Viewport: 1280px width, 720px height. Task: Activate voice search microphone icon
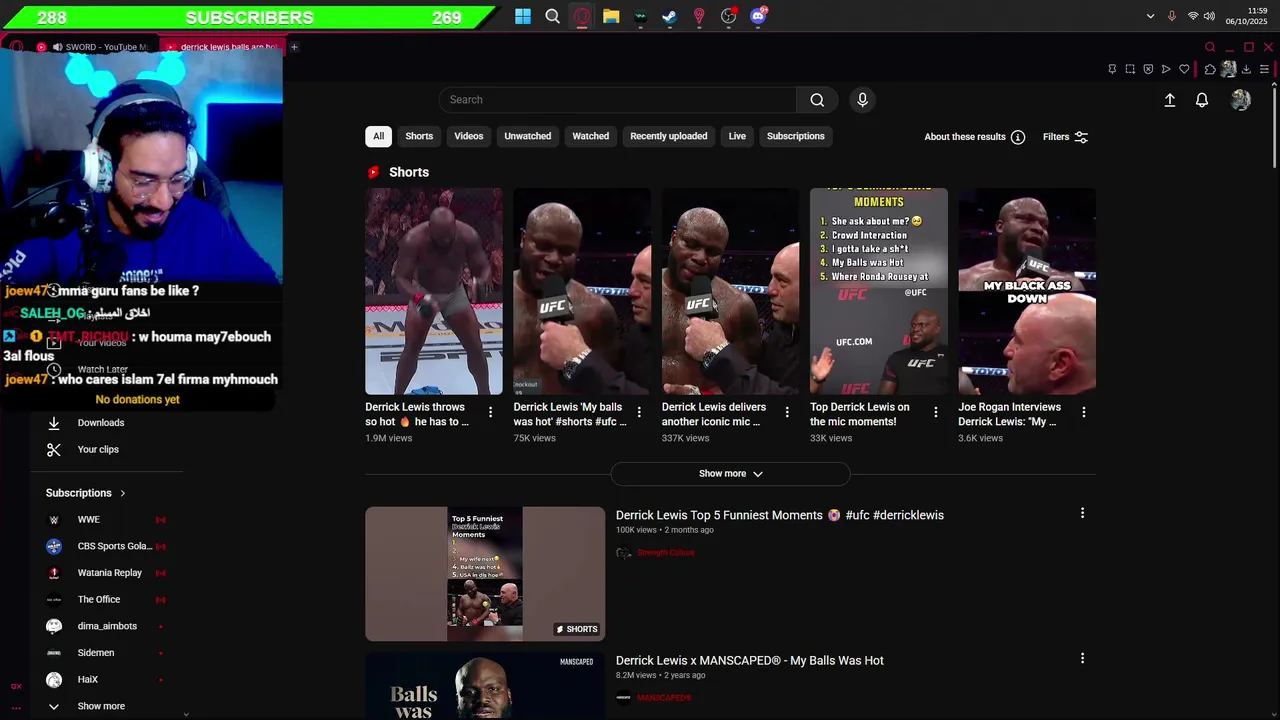coord(862,100)
